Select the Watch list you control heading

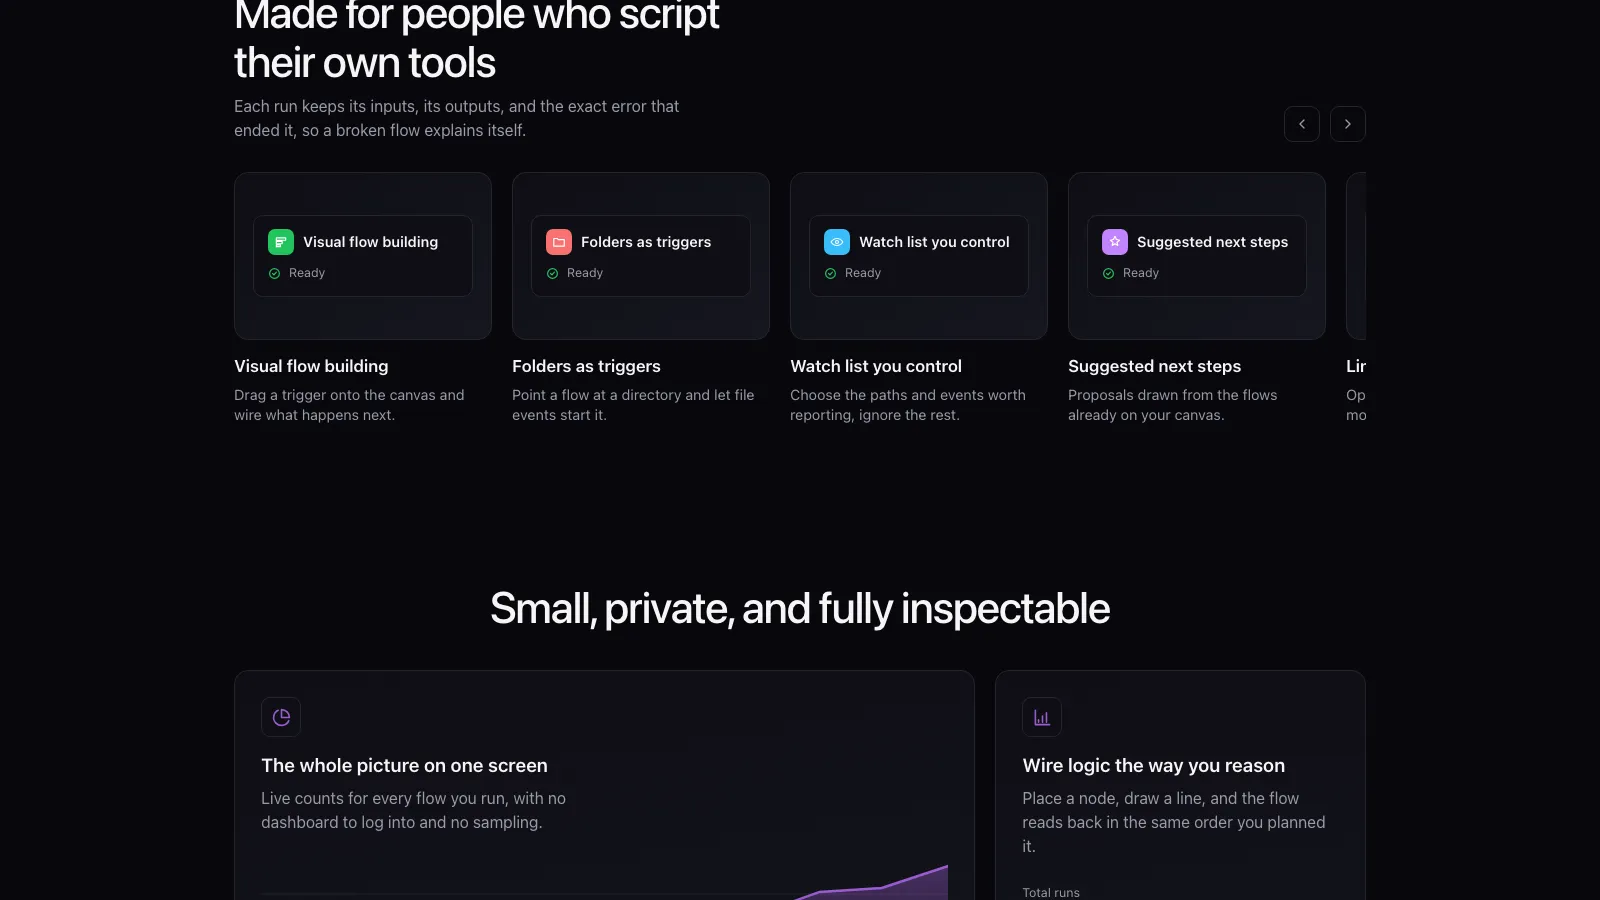pos(876,366)
